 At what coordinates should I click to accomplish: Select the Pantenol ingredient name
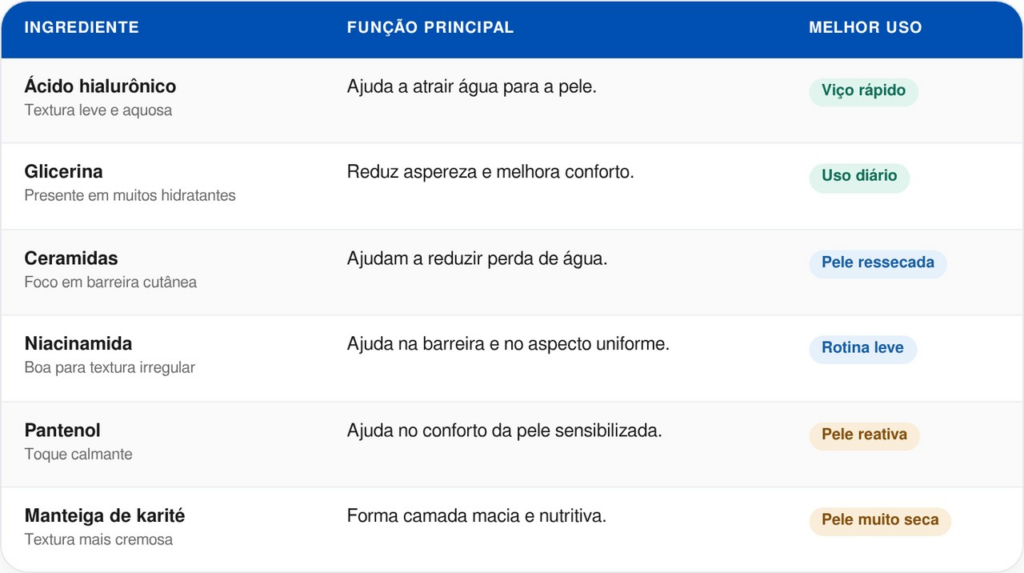(x=63, y=431)
